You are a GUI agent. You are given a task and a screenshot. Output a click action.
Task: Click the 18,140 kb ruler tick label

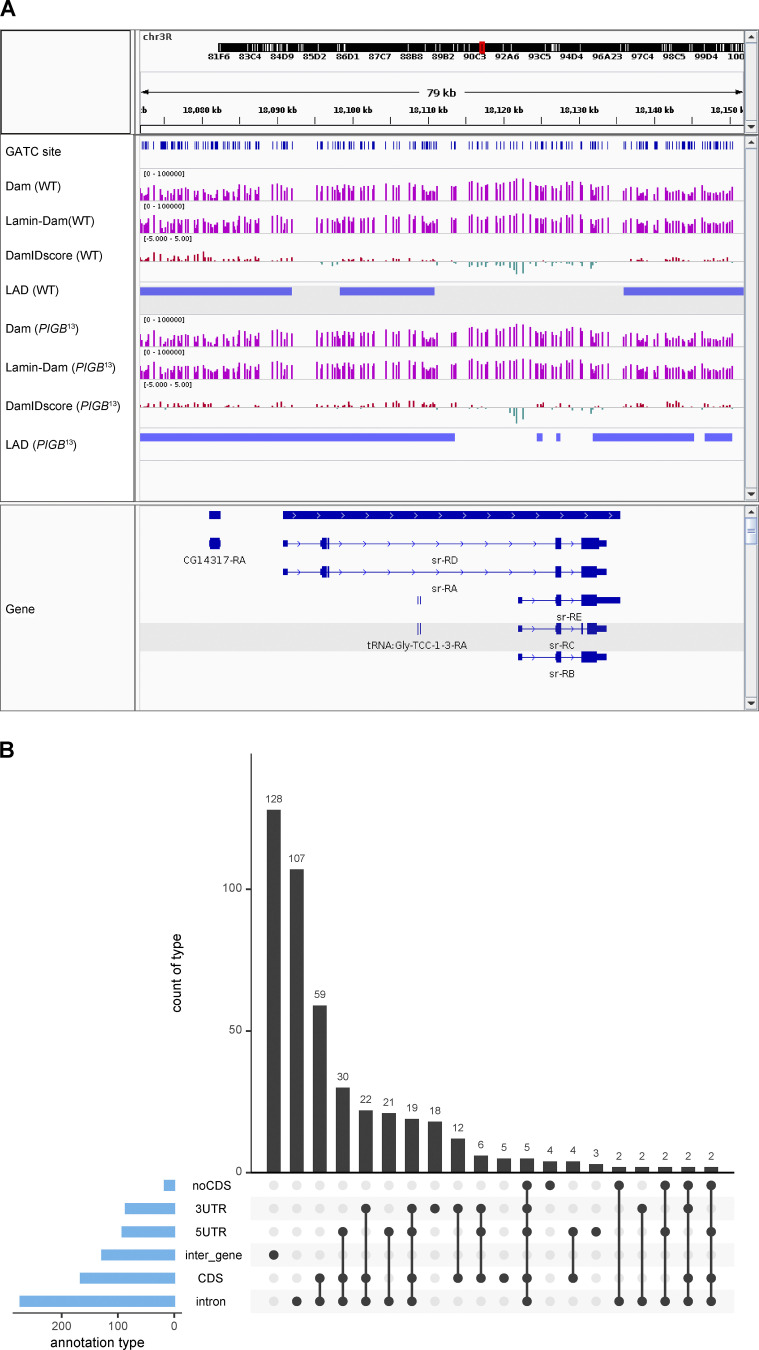pyautogui.click(x=653, y=110)
